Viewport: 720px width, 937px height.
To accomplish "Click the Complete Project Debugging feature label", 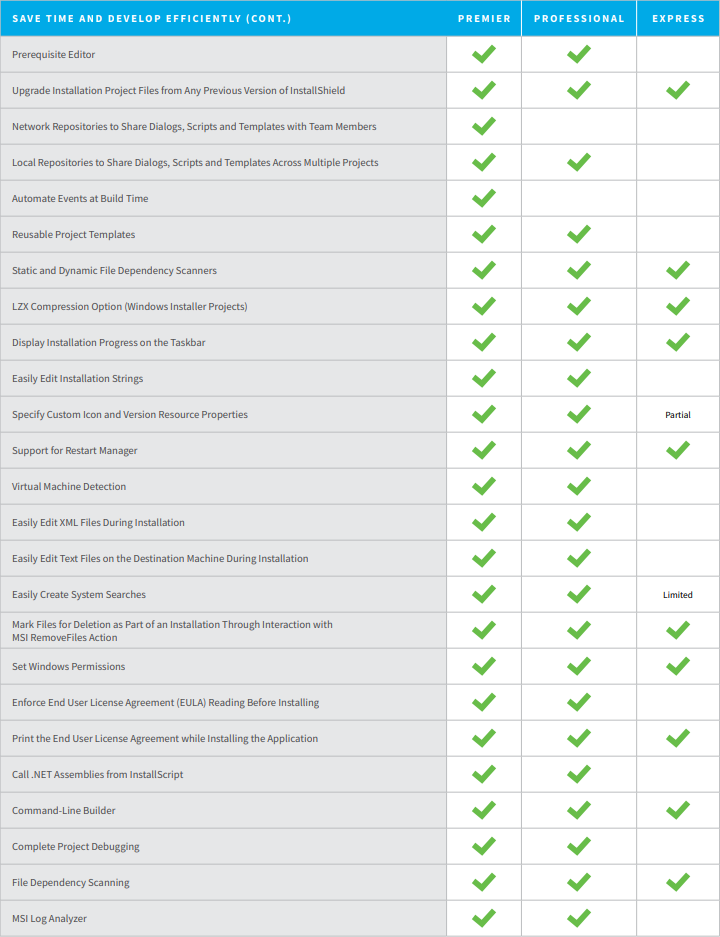I will tap(76, 847).
